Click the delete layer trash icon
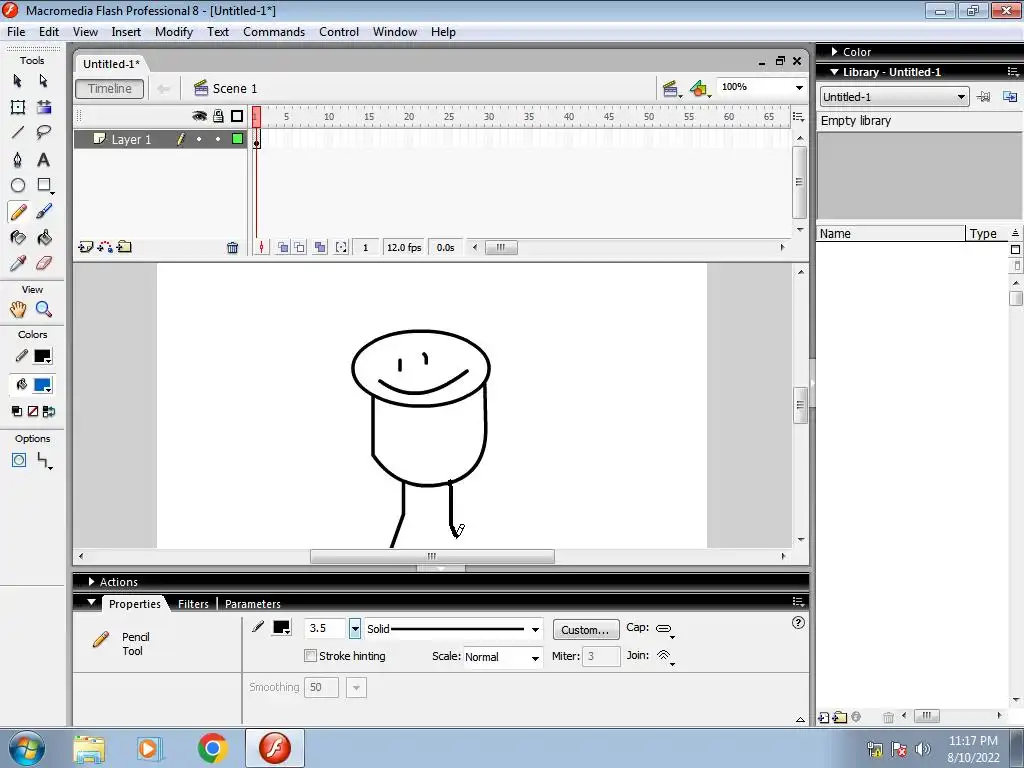The image size is (1024, 768). (x=232, y=248)
